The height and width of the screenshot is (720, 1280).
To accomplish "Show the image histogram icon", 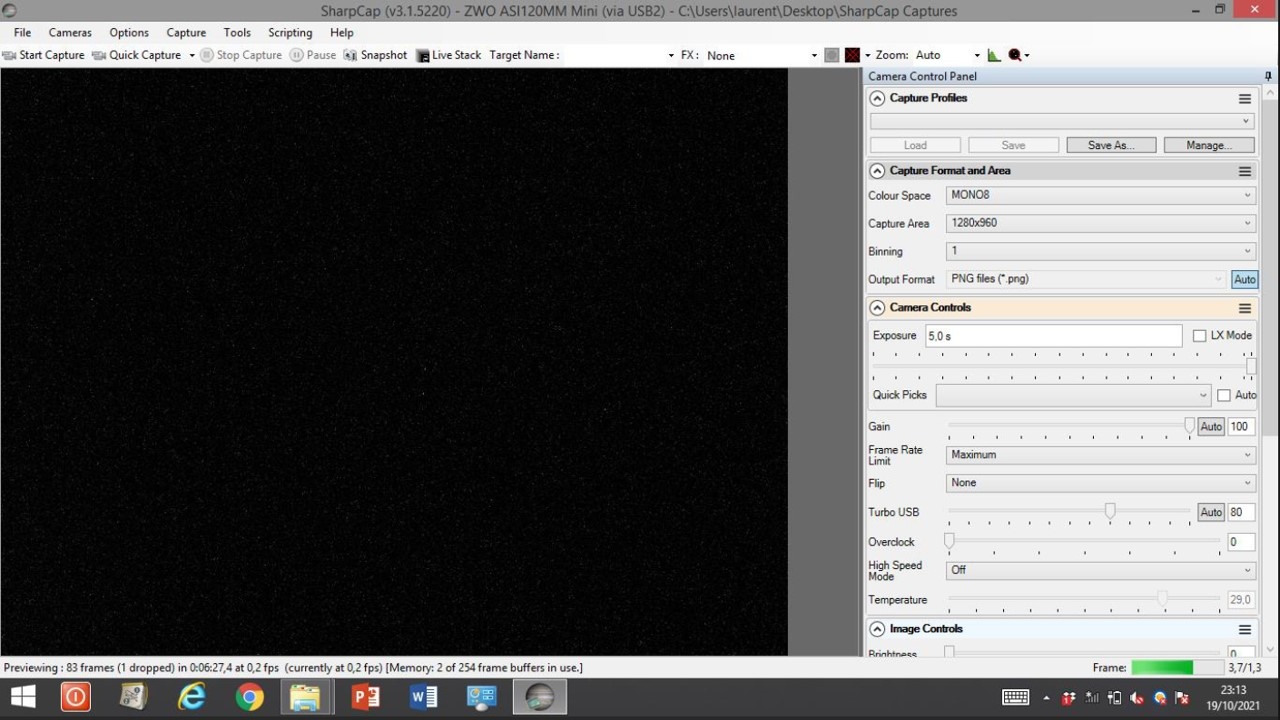I will (x=994, y=55).
